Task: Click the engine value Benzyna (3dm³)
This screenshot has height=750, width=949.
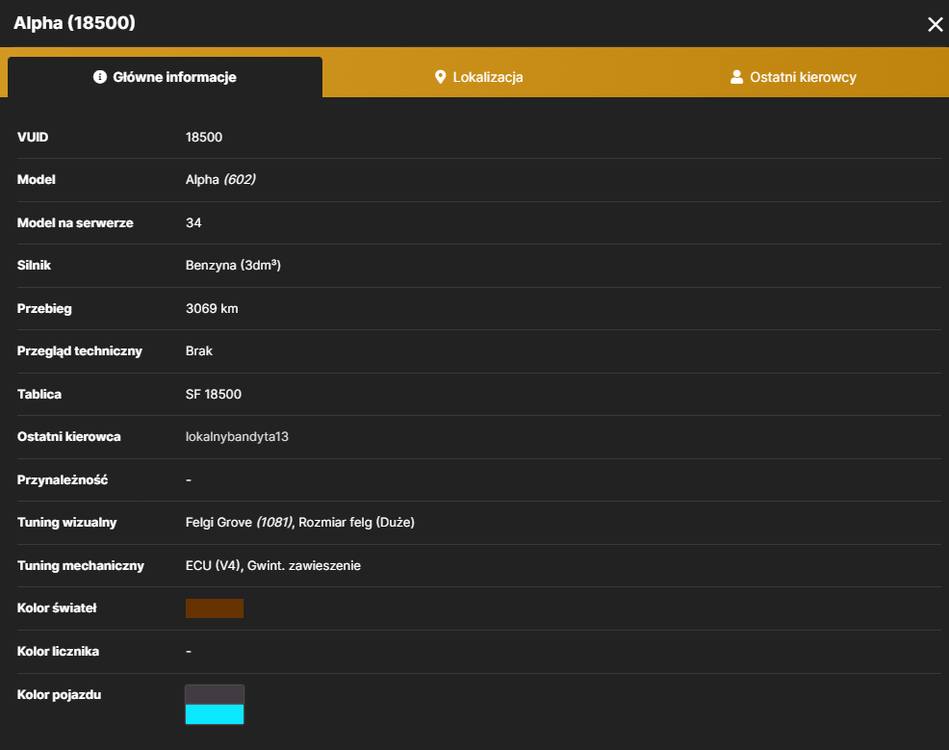Action: [233, 265]
